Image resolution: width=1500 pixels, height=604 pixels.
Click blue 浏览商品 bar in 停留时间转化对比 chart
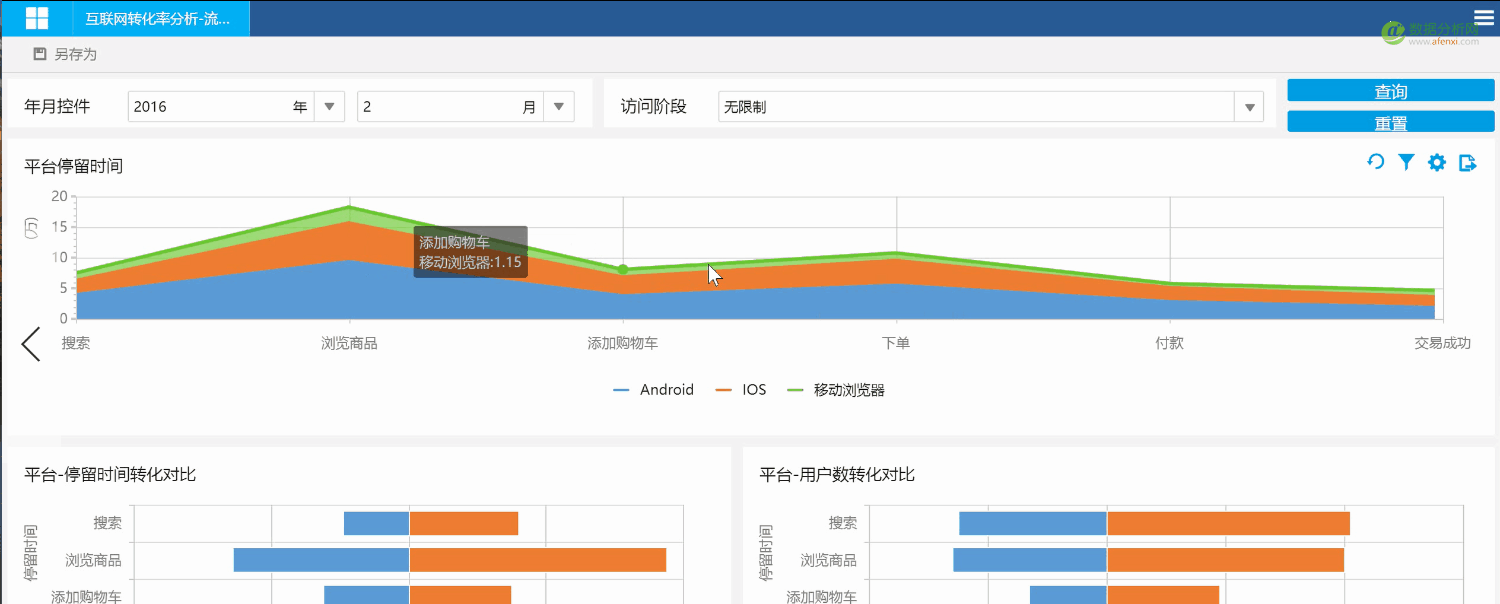pyautogui.click(x=322, y=560)
